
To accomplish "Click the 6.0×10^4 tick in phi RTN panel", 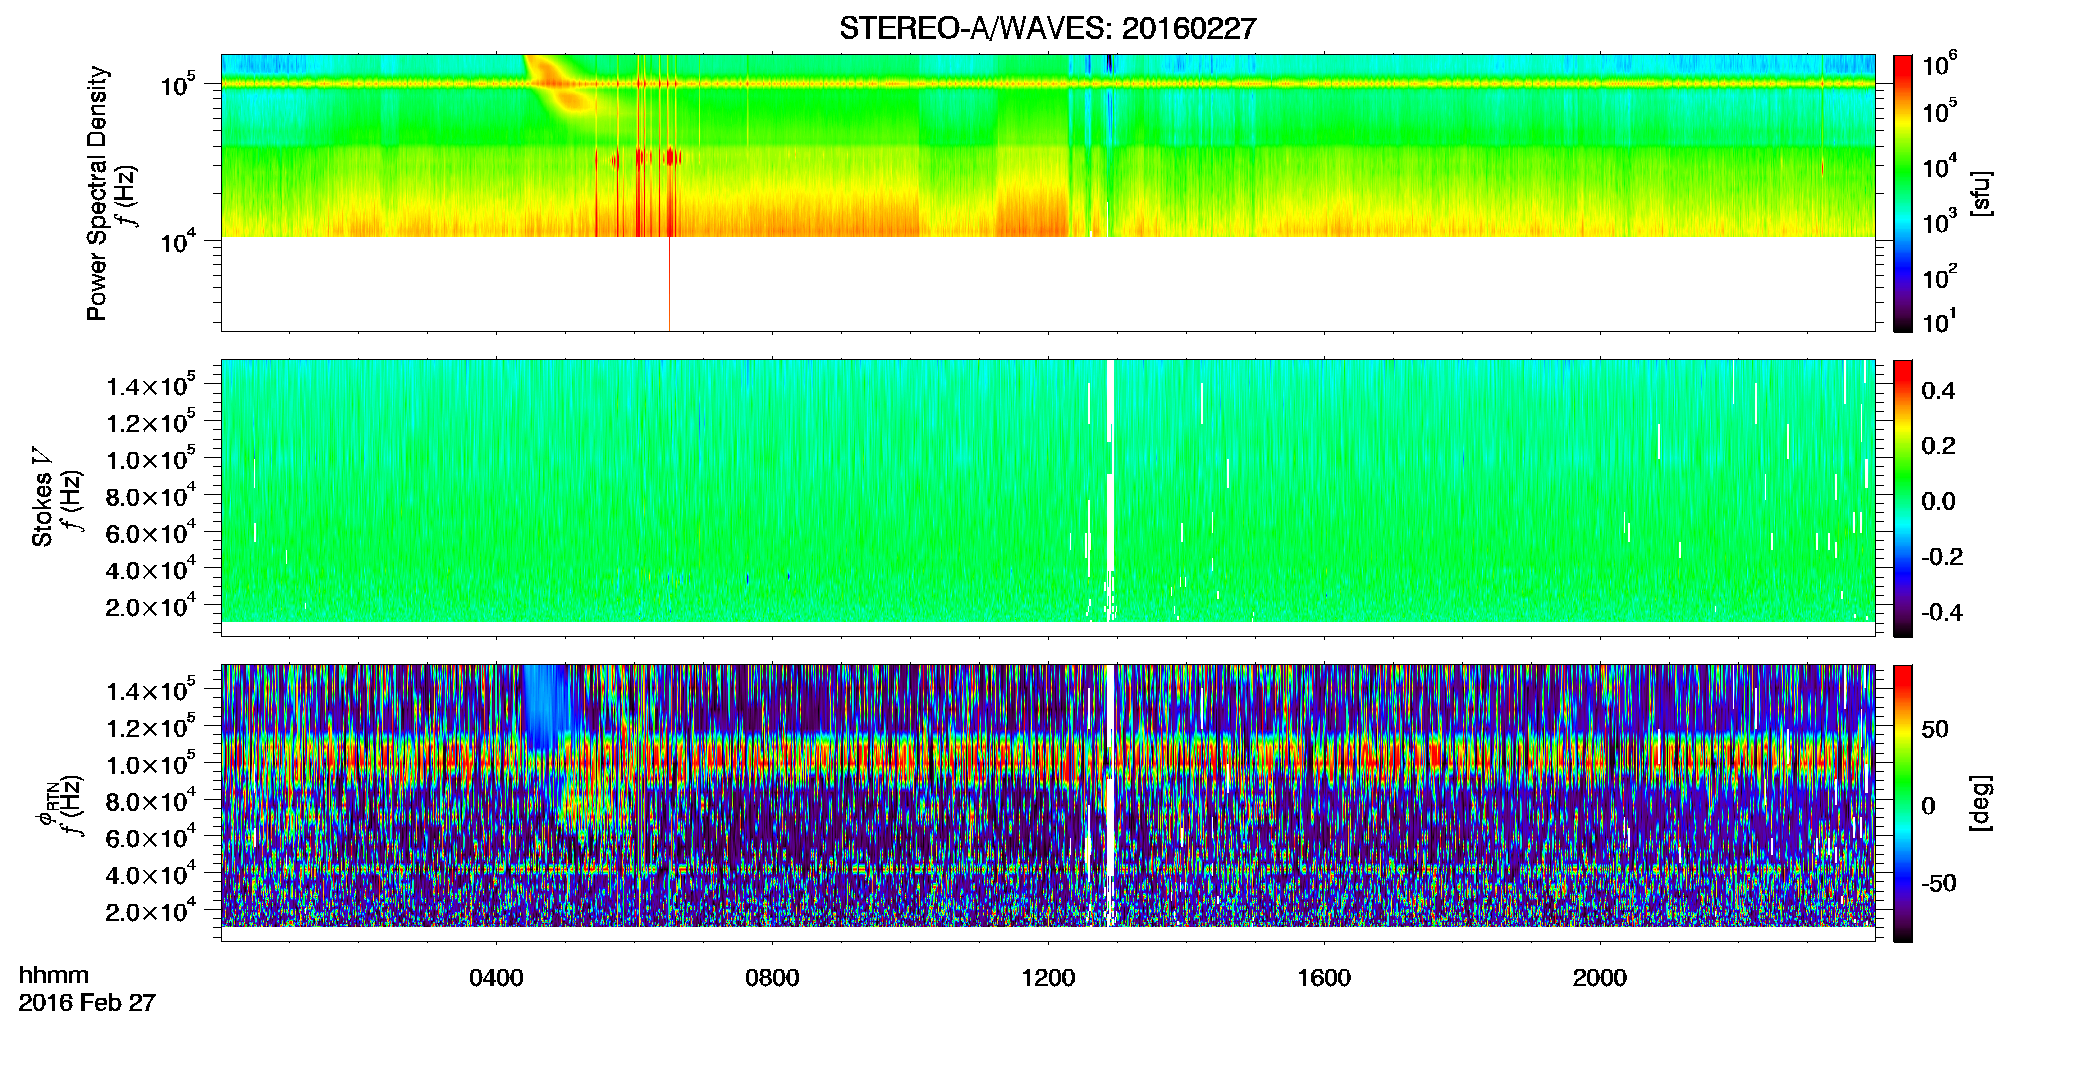I will [x=152, y=837].
